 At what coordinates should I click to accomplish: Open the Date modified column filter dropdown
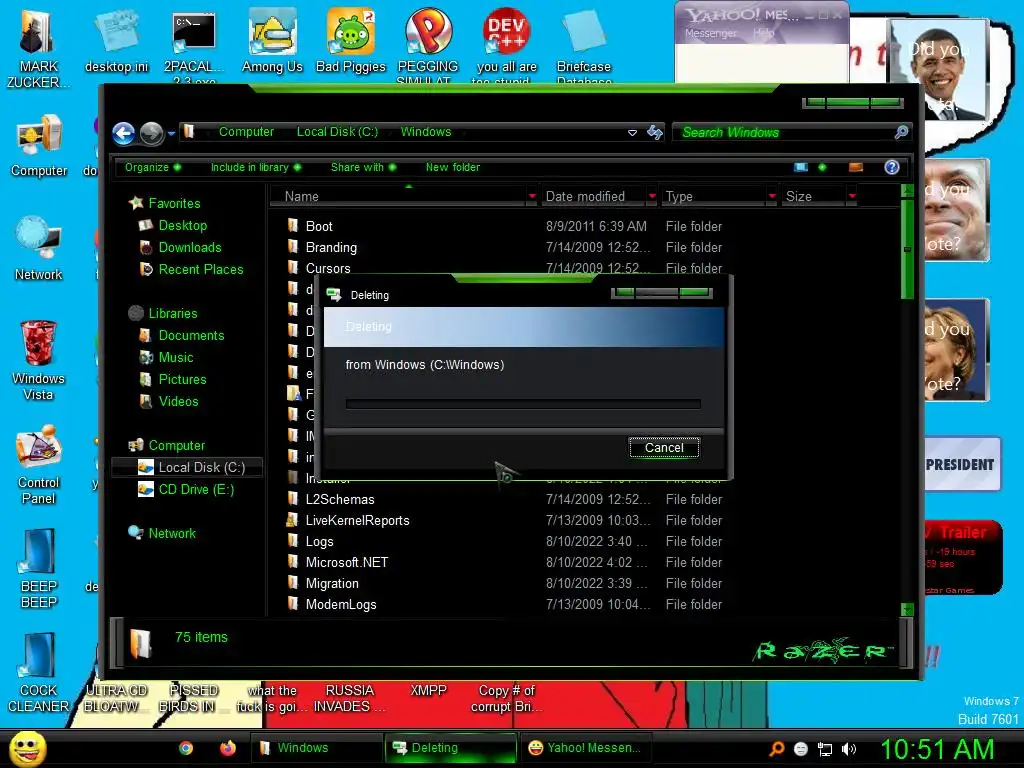(652, 196)
